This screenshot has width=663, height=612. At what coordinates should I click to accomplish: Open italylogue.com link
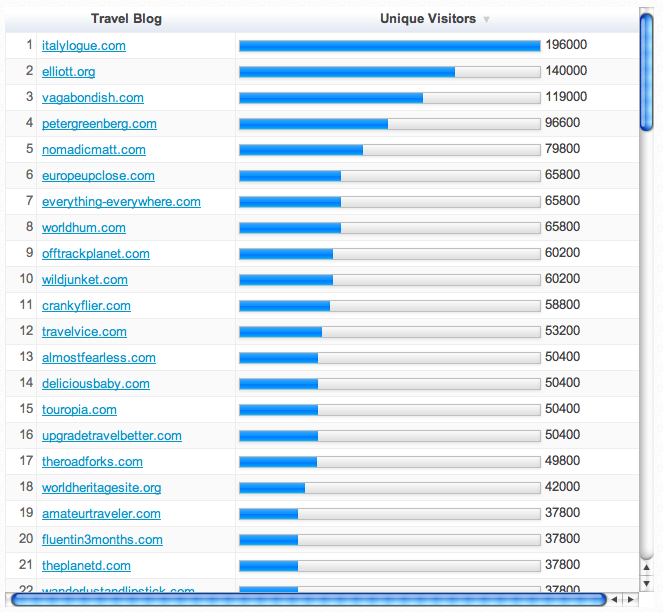pyautogui.click(x=84, y=46)
